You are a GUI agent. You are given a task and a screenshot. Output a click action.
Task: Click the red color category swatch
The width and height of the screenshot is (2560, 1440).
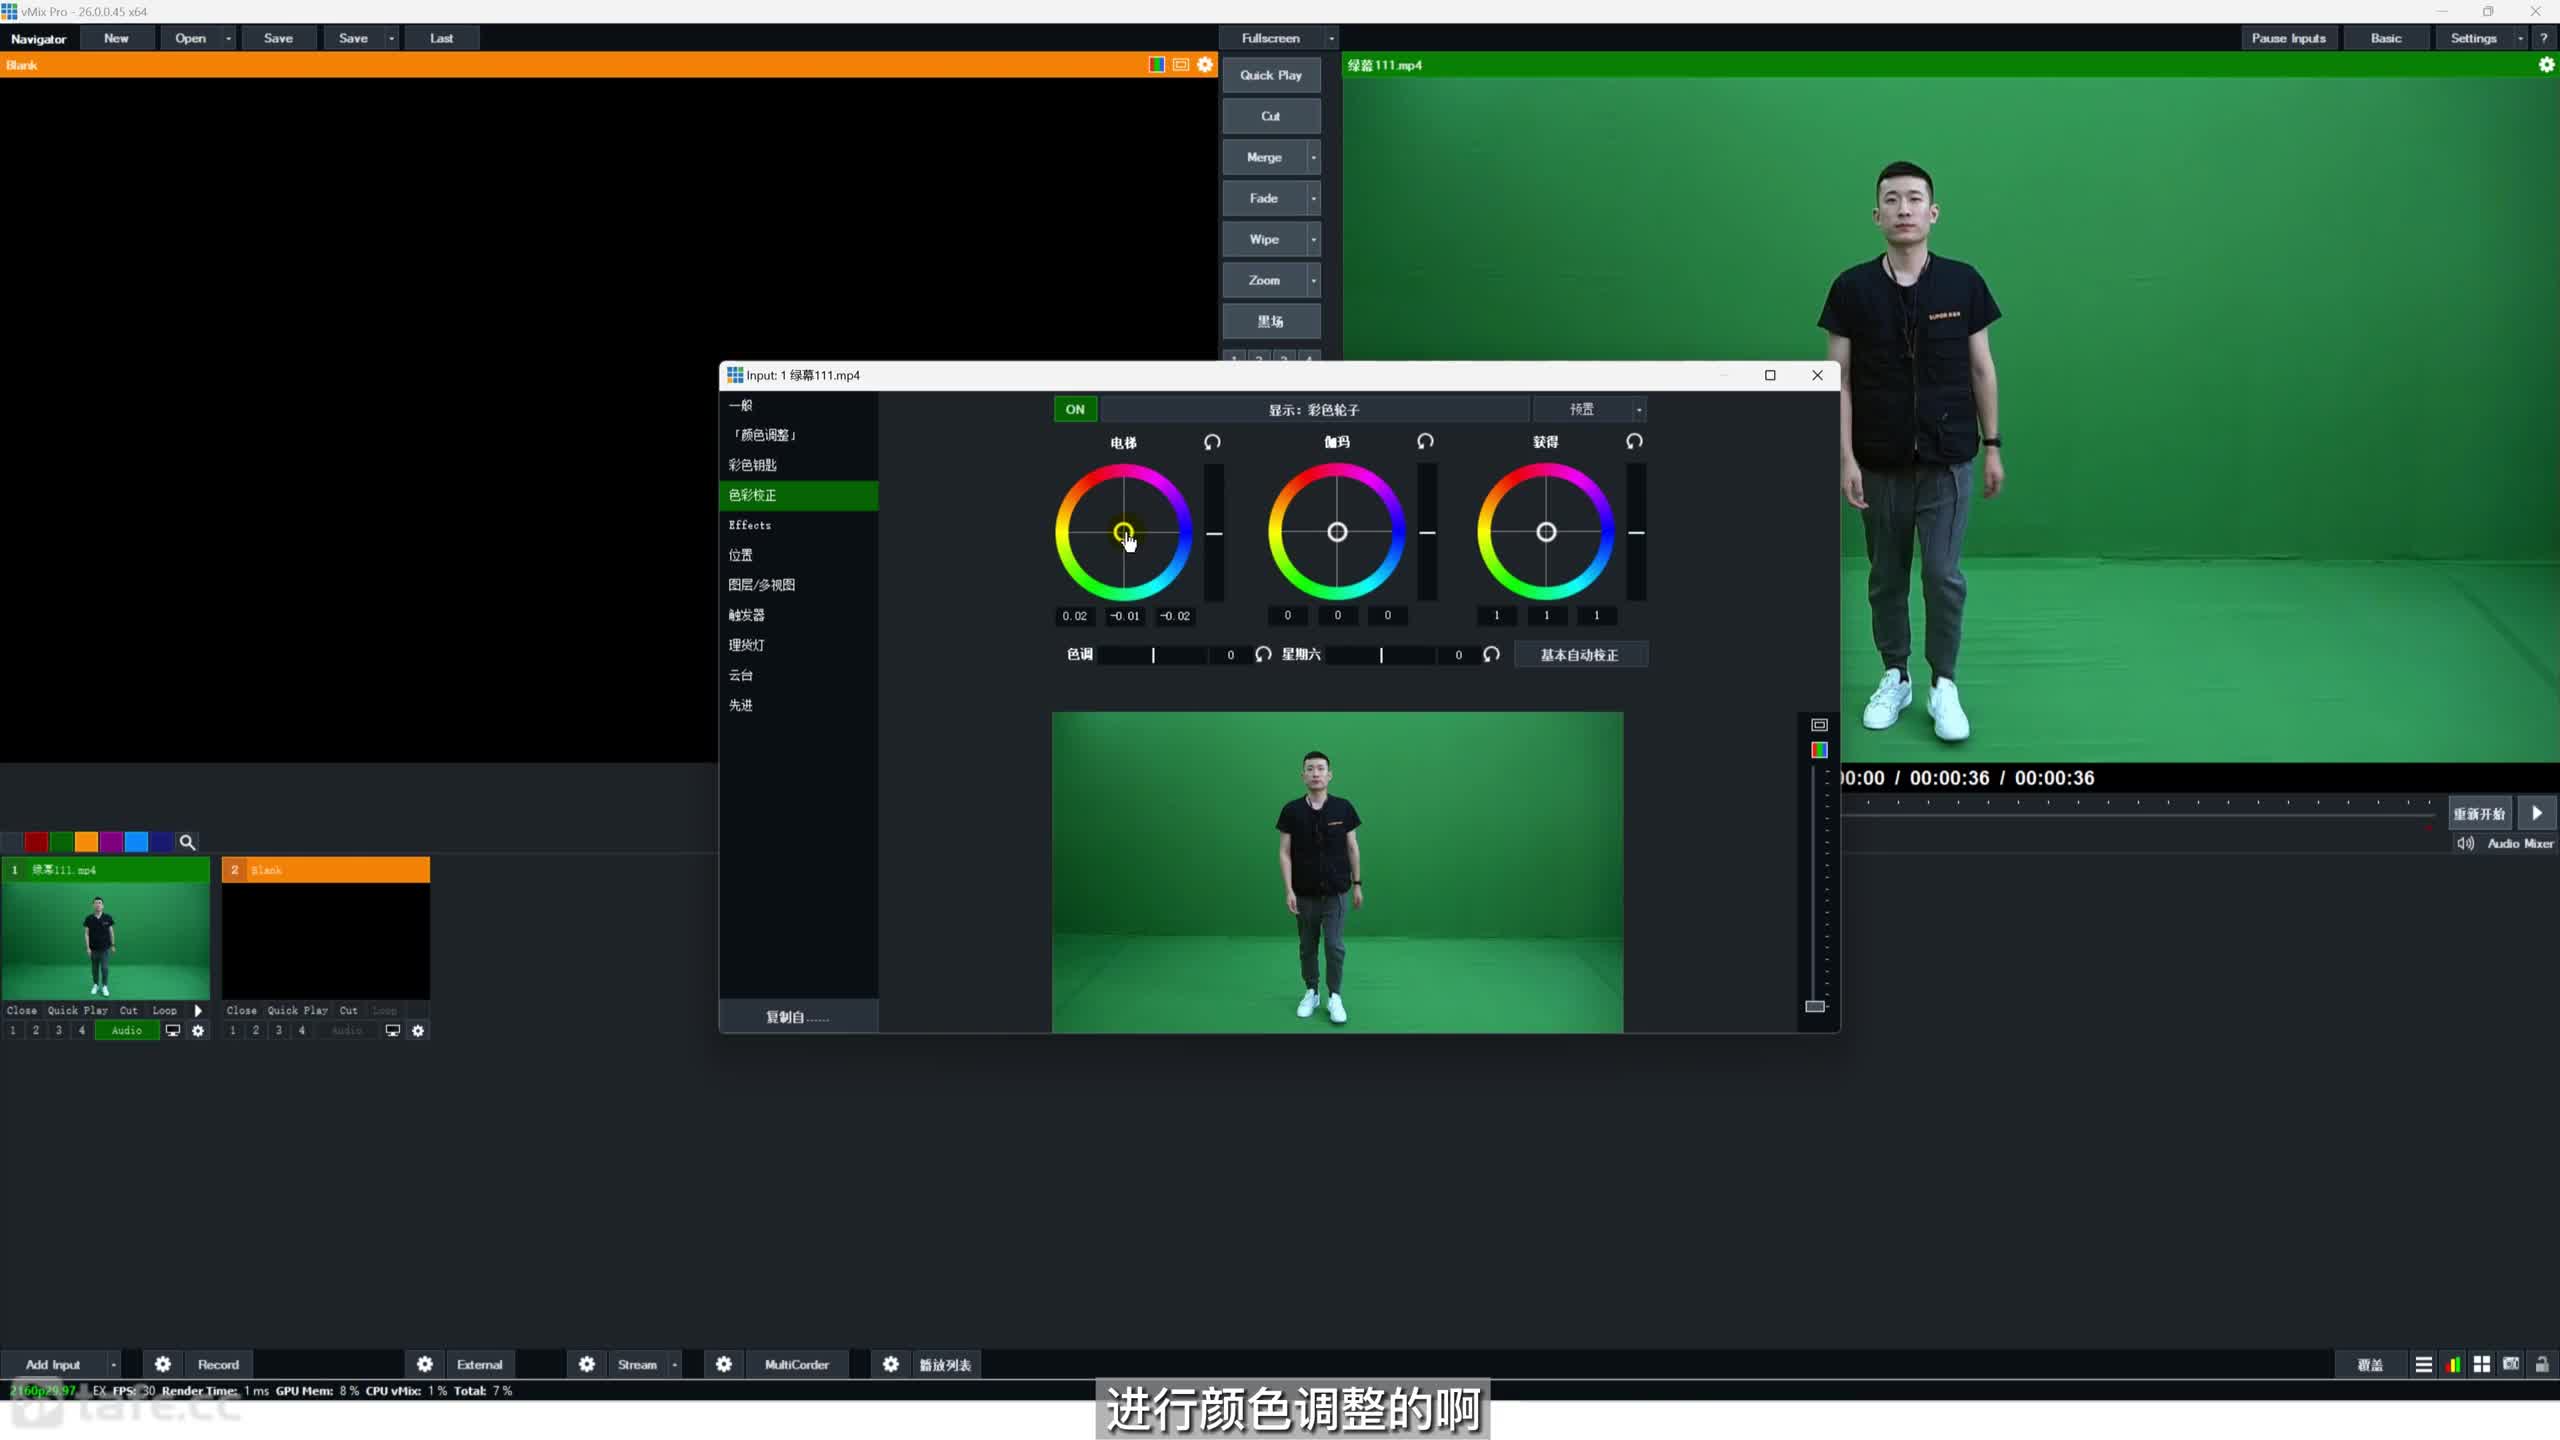click(36, 842)
